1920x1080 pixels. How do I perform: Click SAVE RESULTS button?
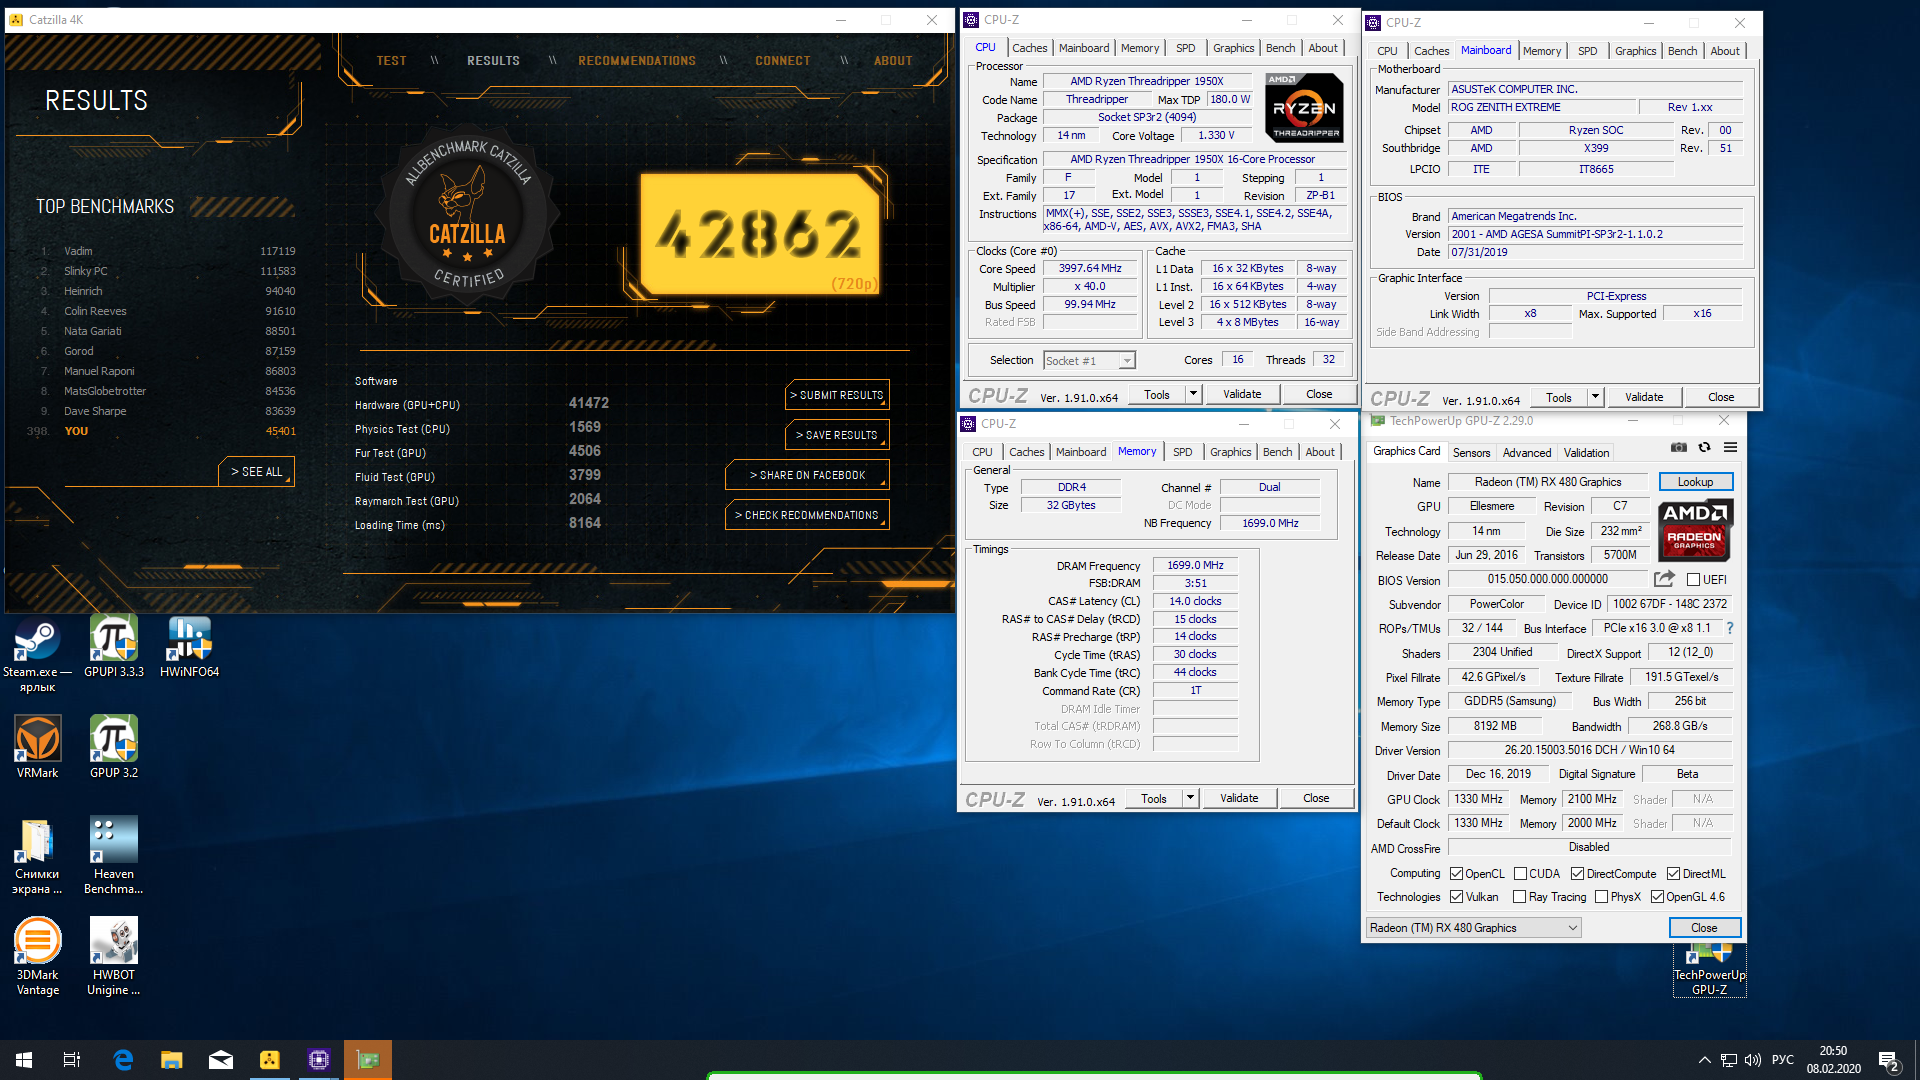pos(837,435)
